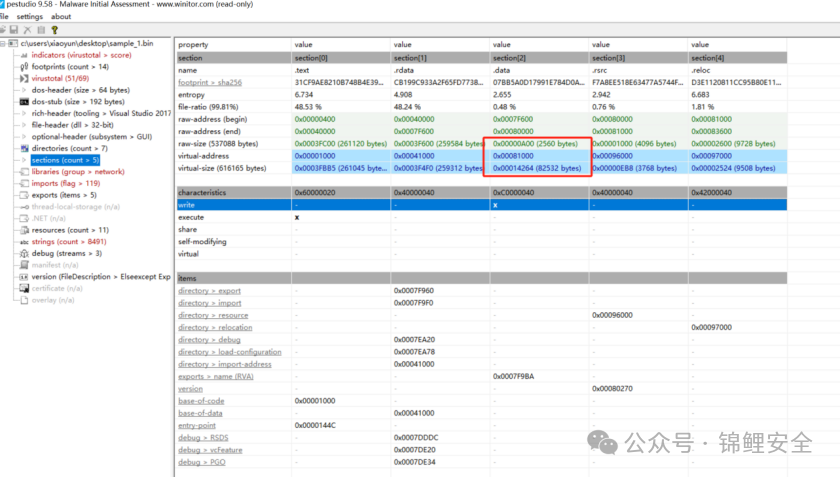Open the directory > export link
The height and width of the screenshot is (477, 840).
coord(209,290)
